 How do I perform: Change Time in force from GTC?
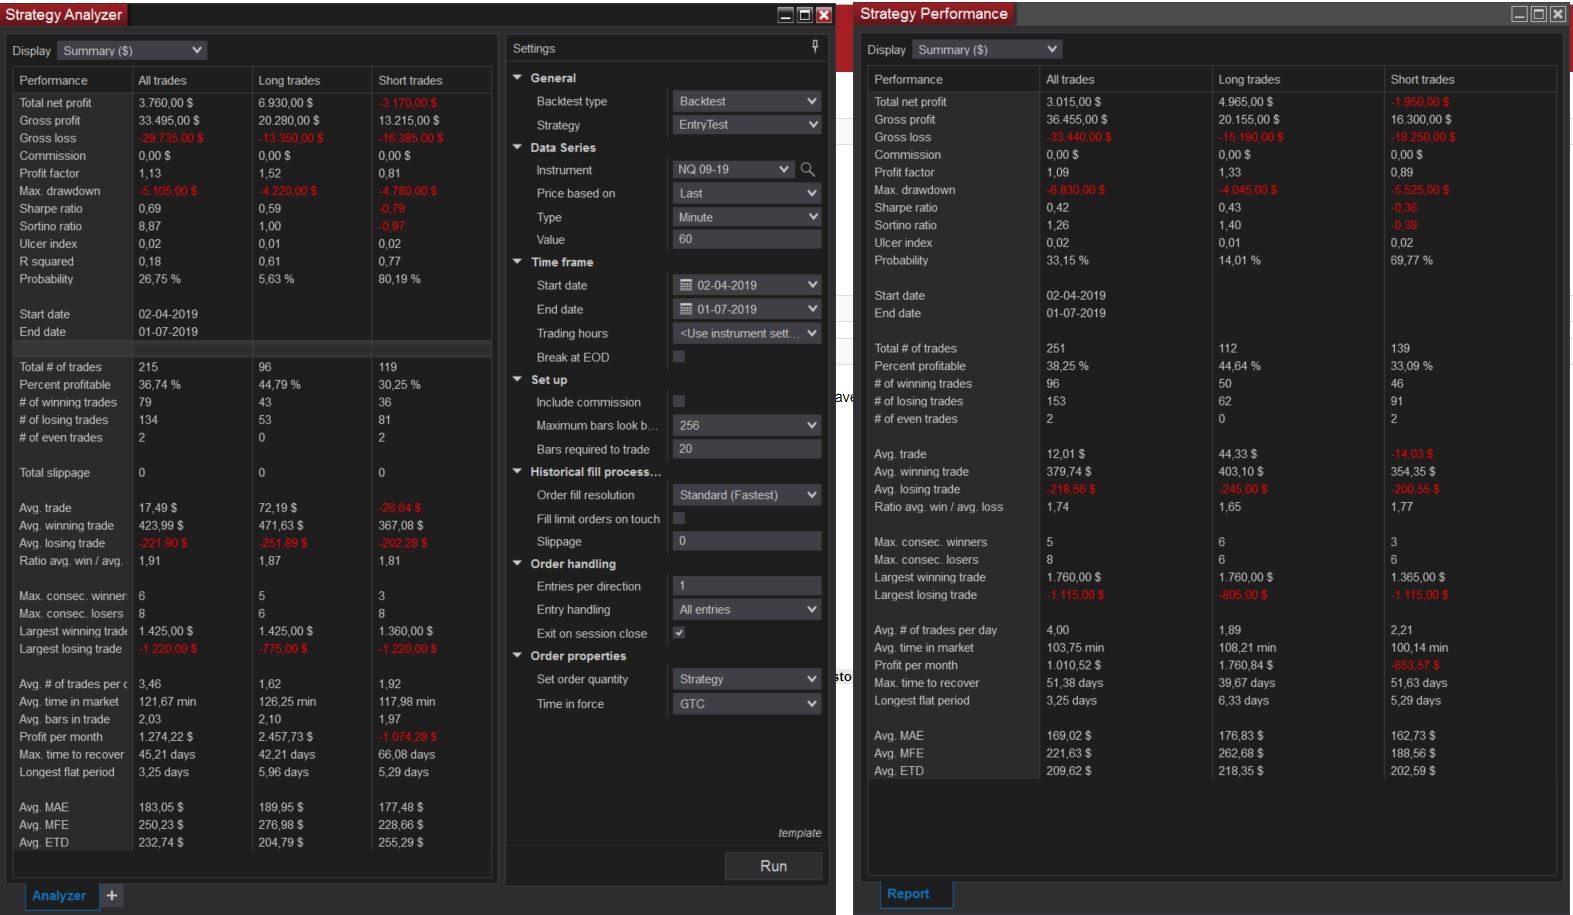747,704
